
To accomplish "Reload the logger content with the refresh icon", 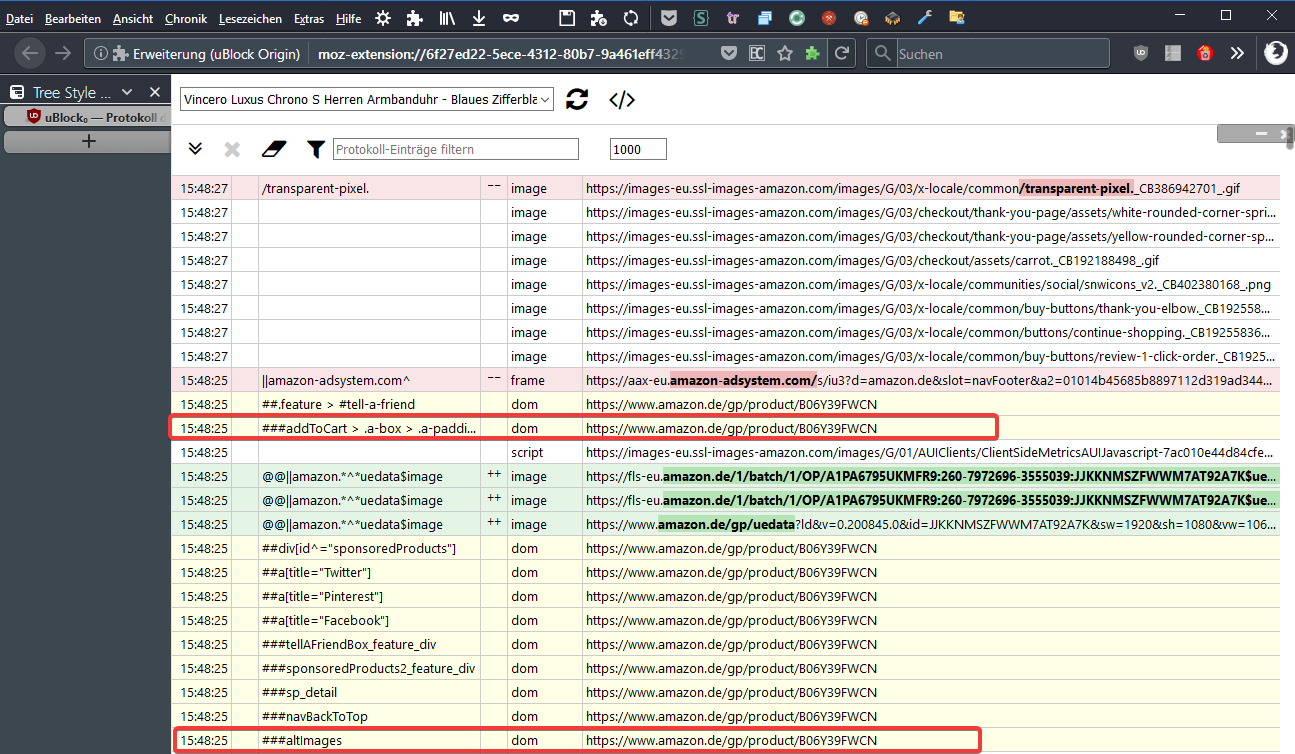I will coord(577,99).
